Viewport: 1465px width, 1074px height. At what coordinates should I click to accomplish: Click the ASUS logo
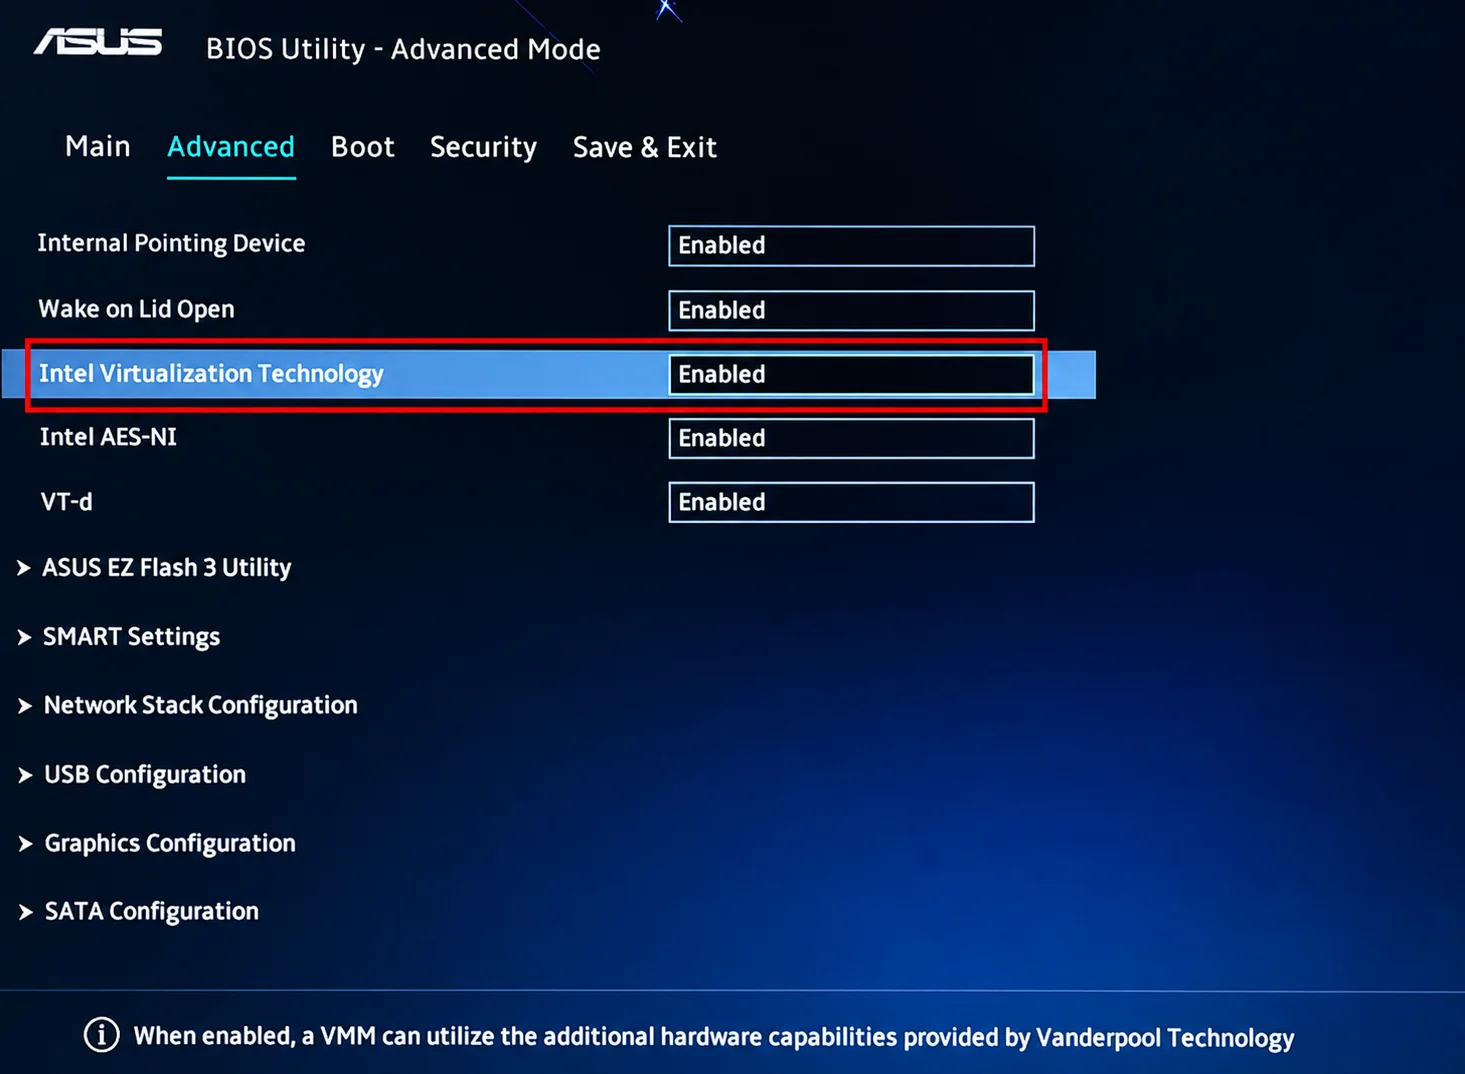(97, 42)
